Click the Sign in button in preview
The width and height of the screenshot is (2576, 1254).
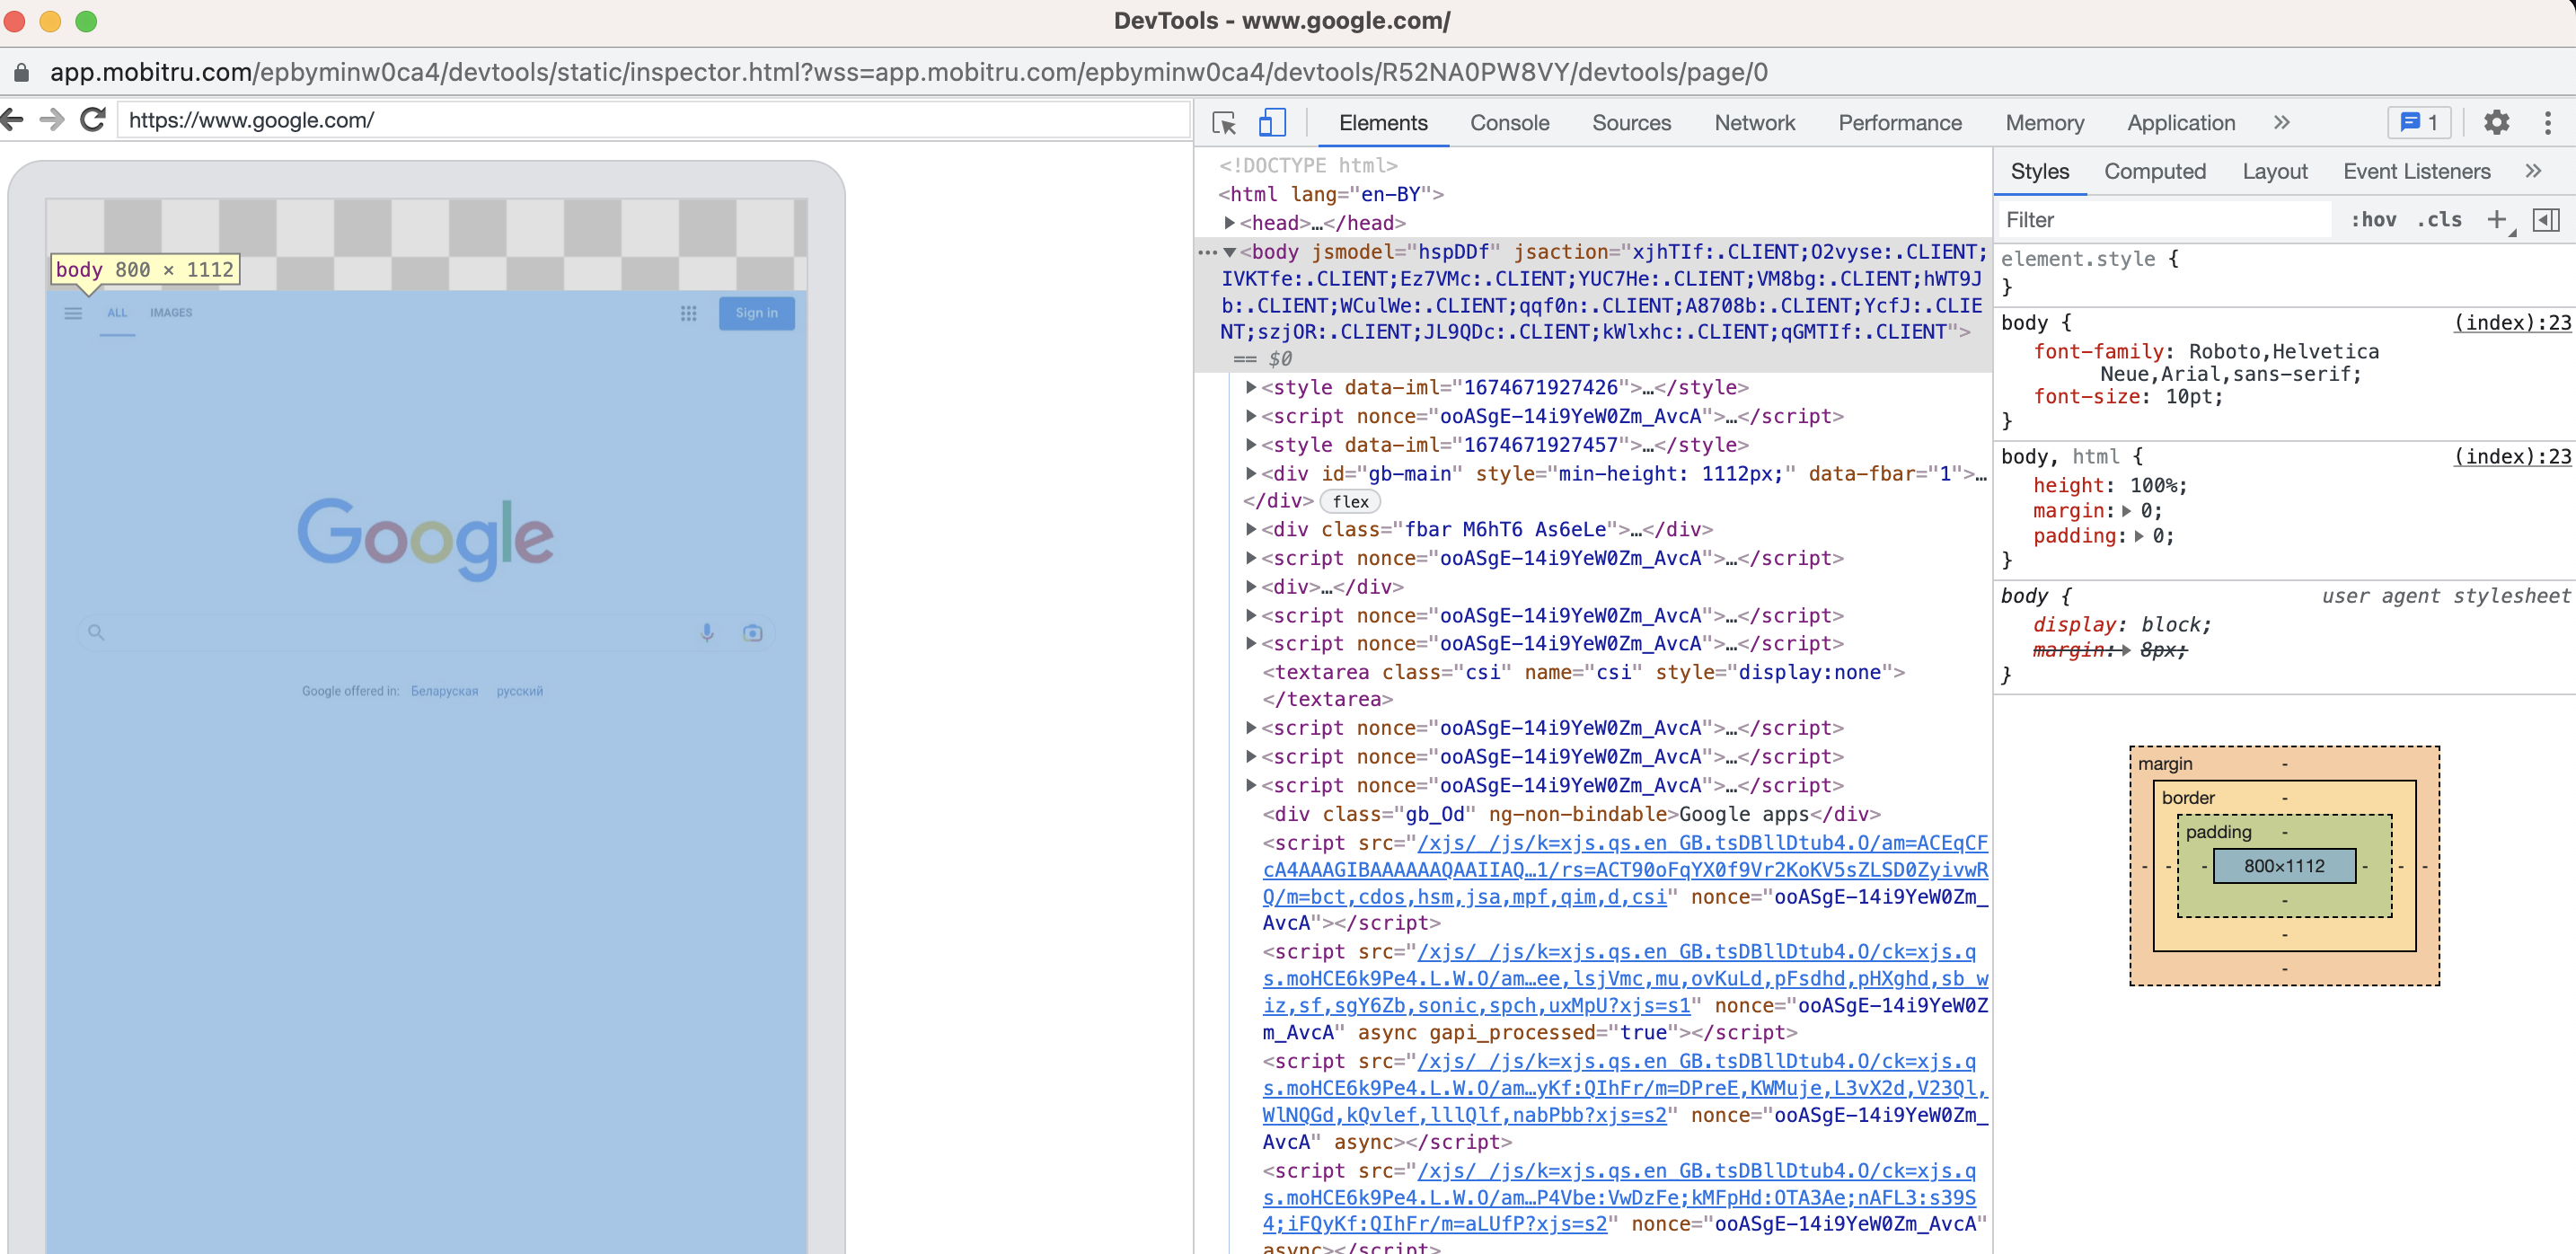pyautogui.click(x=756, y=313)
